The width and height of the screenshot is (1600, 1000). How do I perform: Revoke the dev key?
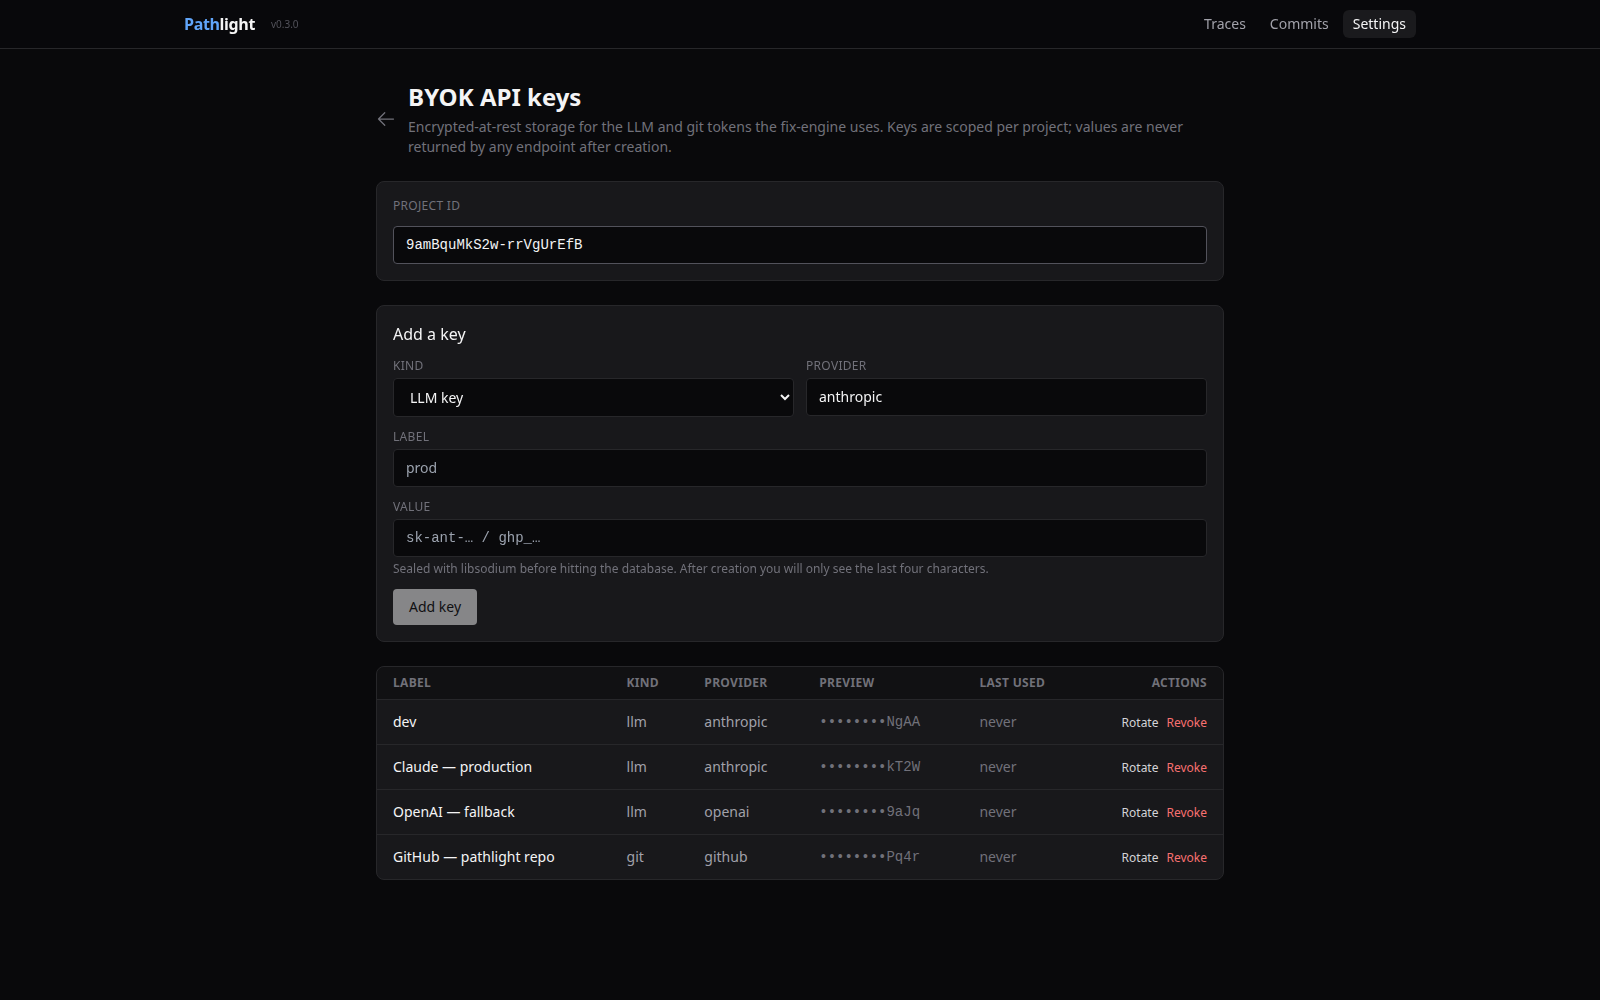[x=1186, y=722]
